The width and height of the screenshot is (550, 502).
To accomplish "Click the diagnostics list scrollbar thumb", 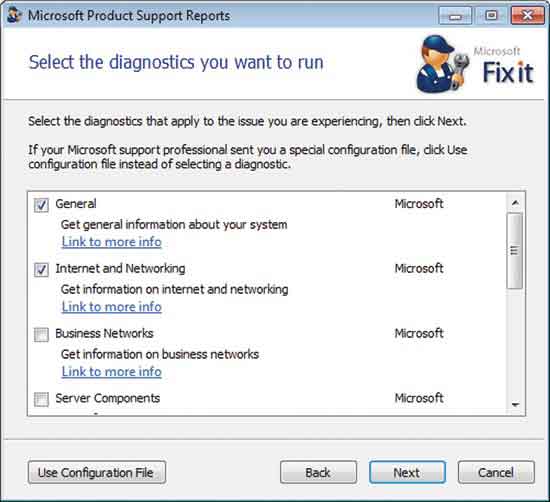I will [515, 251].
